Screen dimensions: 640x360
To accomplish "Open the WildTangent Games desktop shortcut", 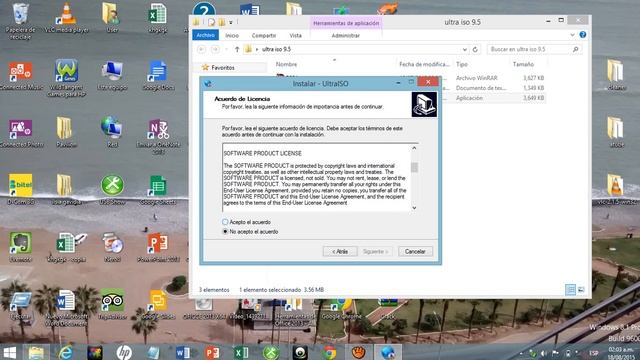I will pyautogui.click(x=67, y=79).
